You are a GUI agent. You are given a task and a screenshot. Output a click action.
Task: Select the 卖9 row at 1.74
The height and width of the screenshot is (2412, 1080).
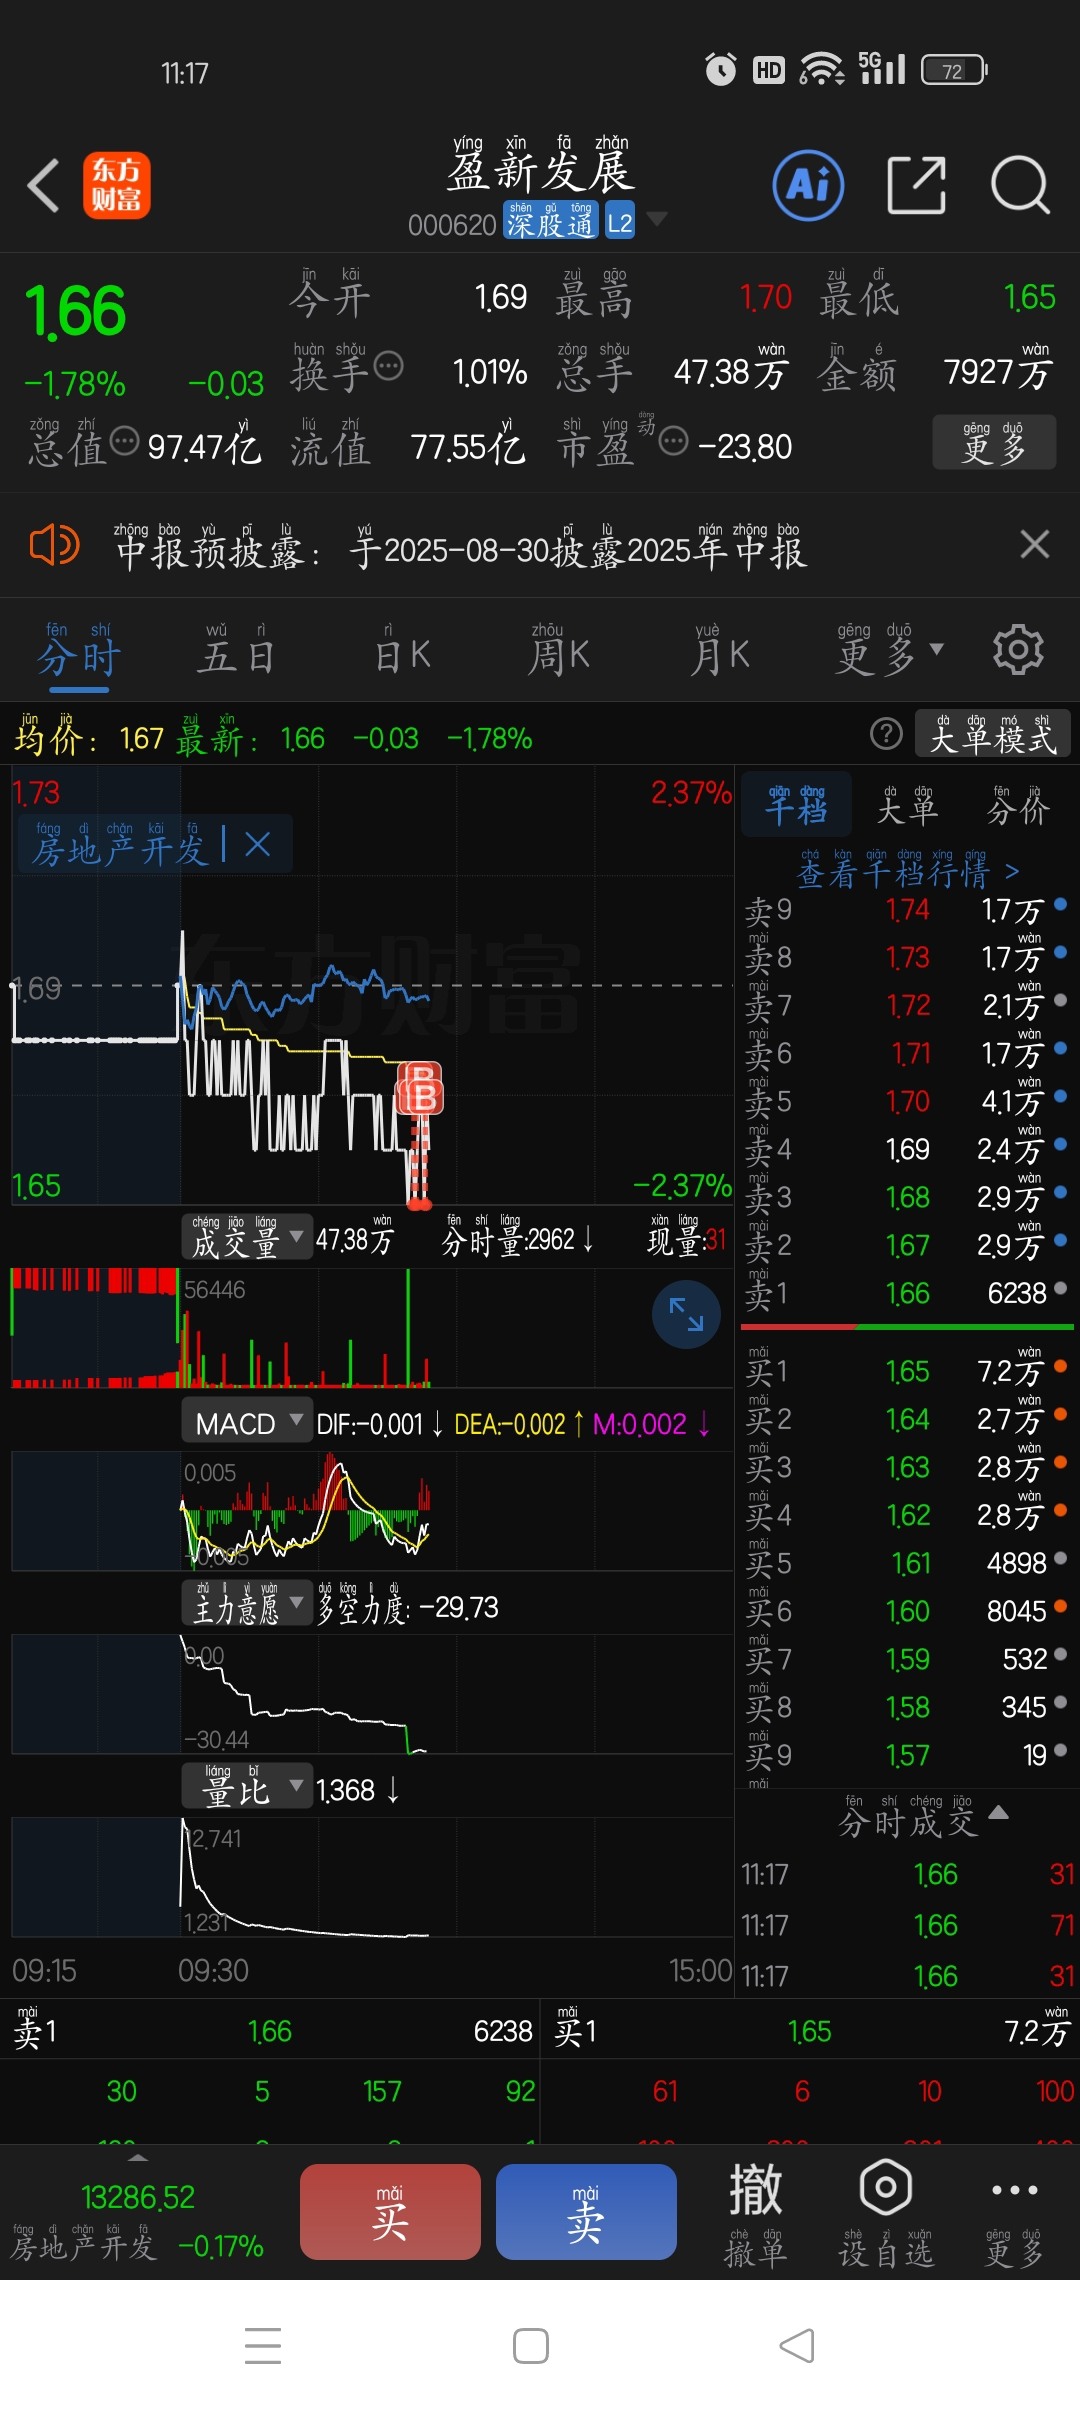pos(906,911)
